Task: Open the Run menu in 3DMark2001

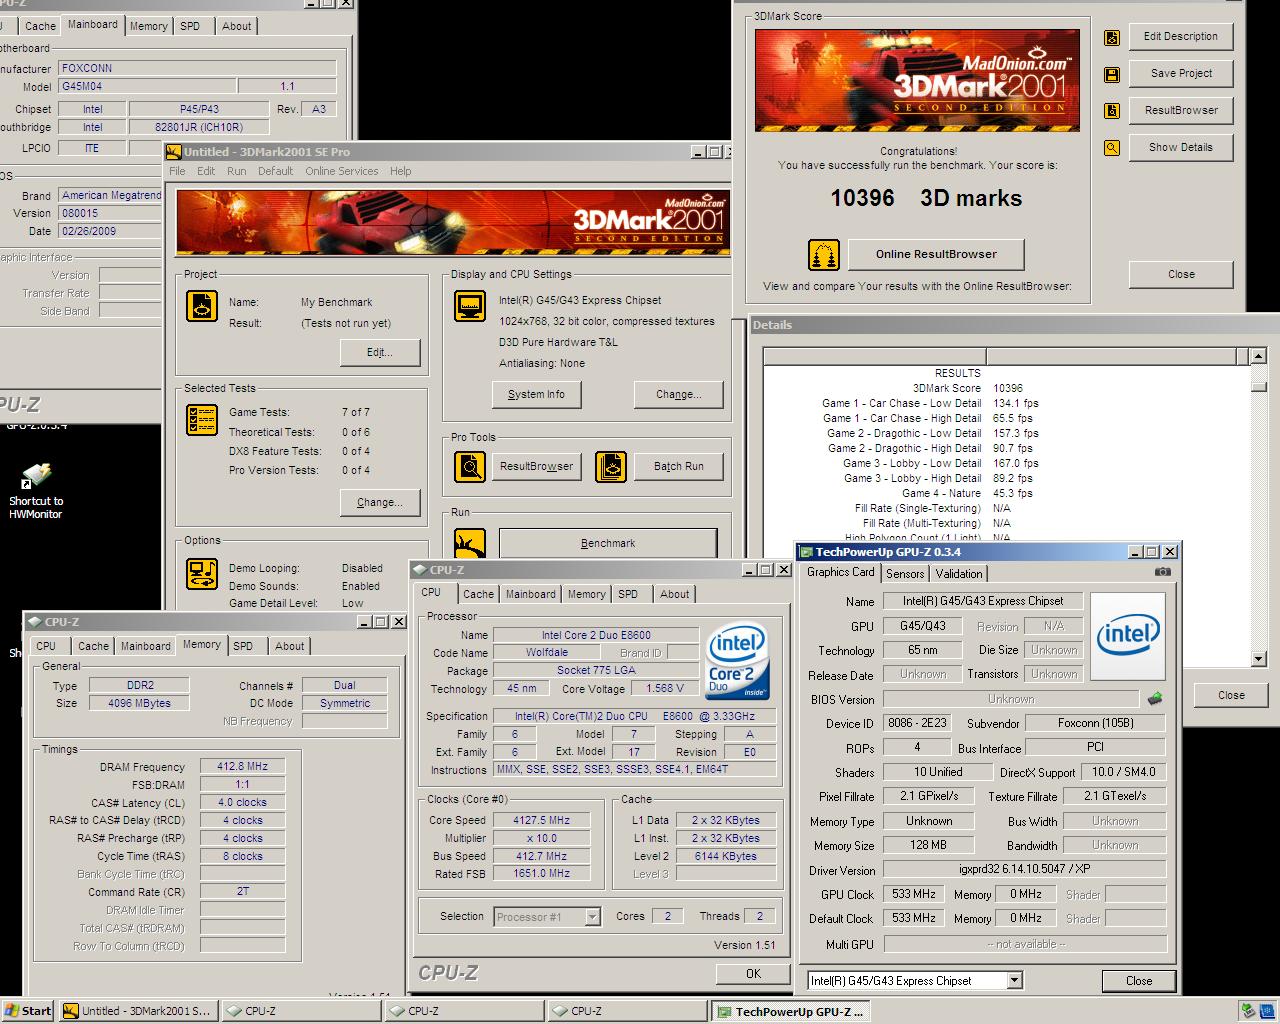Action: (236, 171)
